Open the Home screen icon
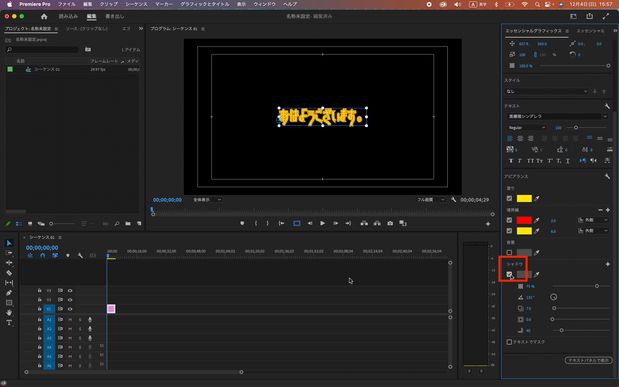Screen dimensions: 619x387 tap(44, 16)
